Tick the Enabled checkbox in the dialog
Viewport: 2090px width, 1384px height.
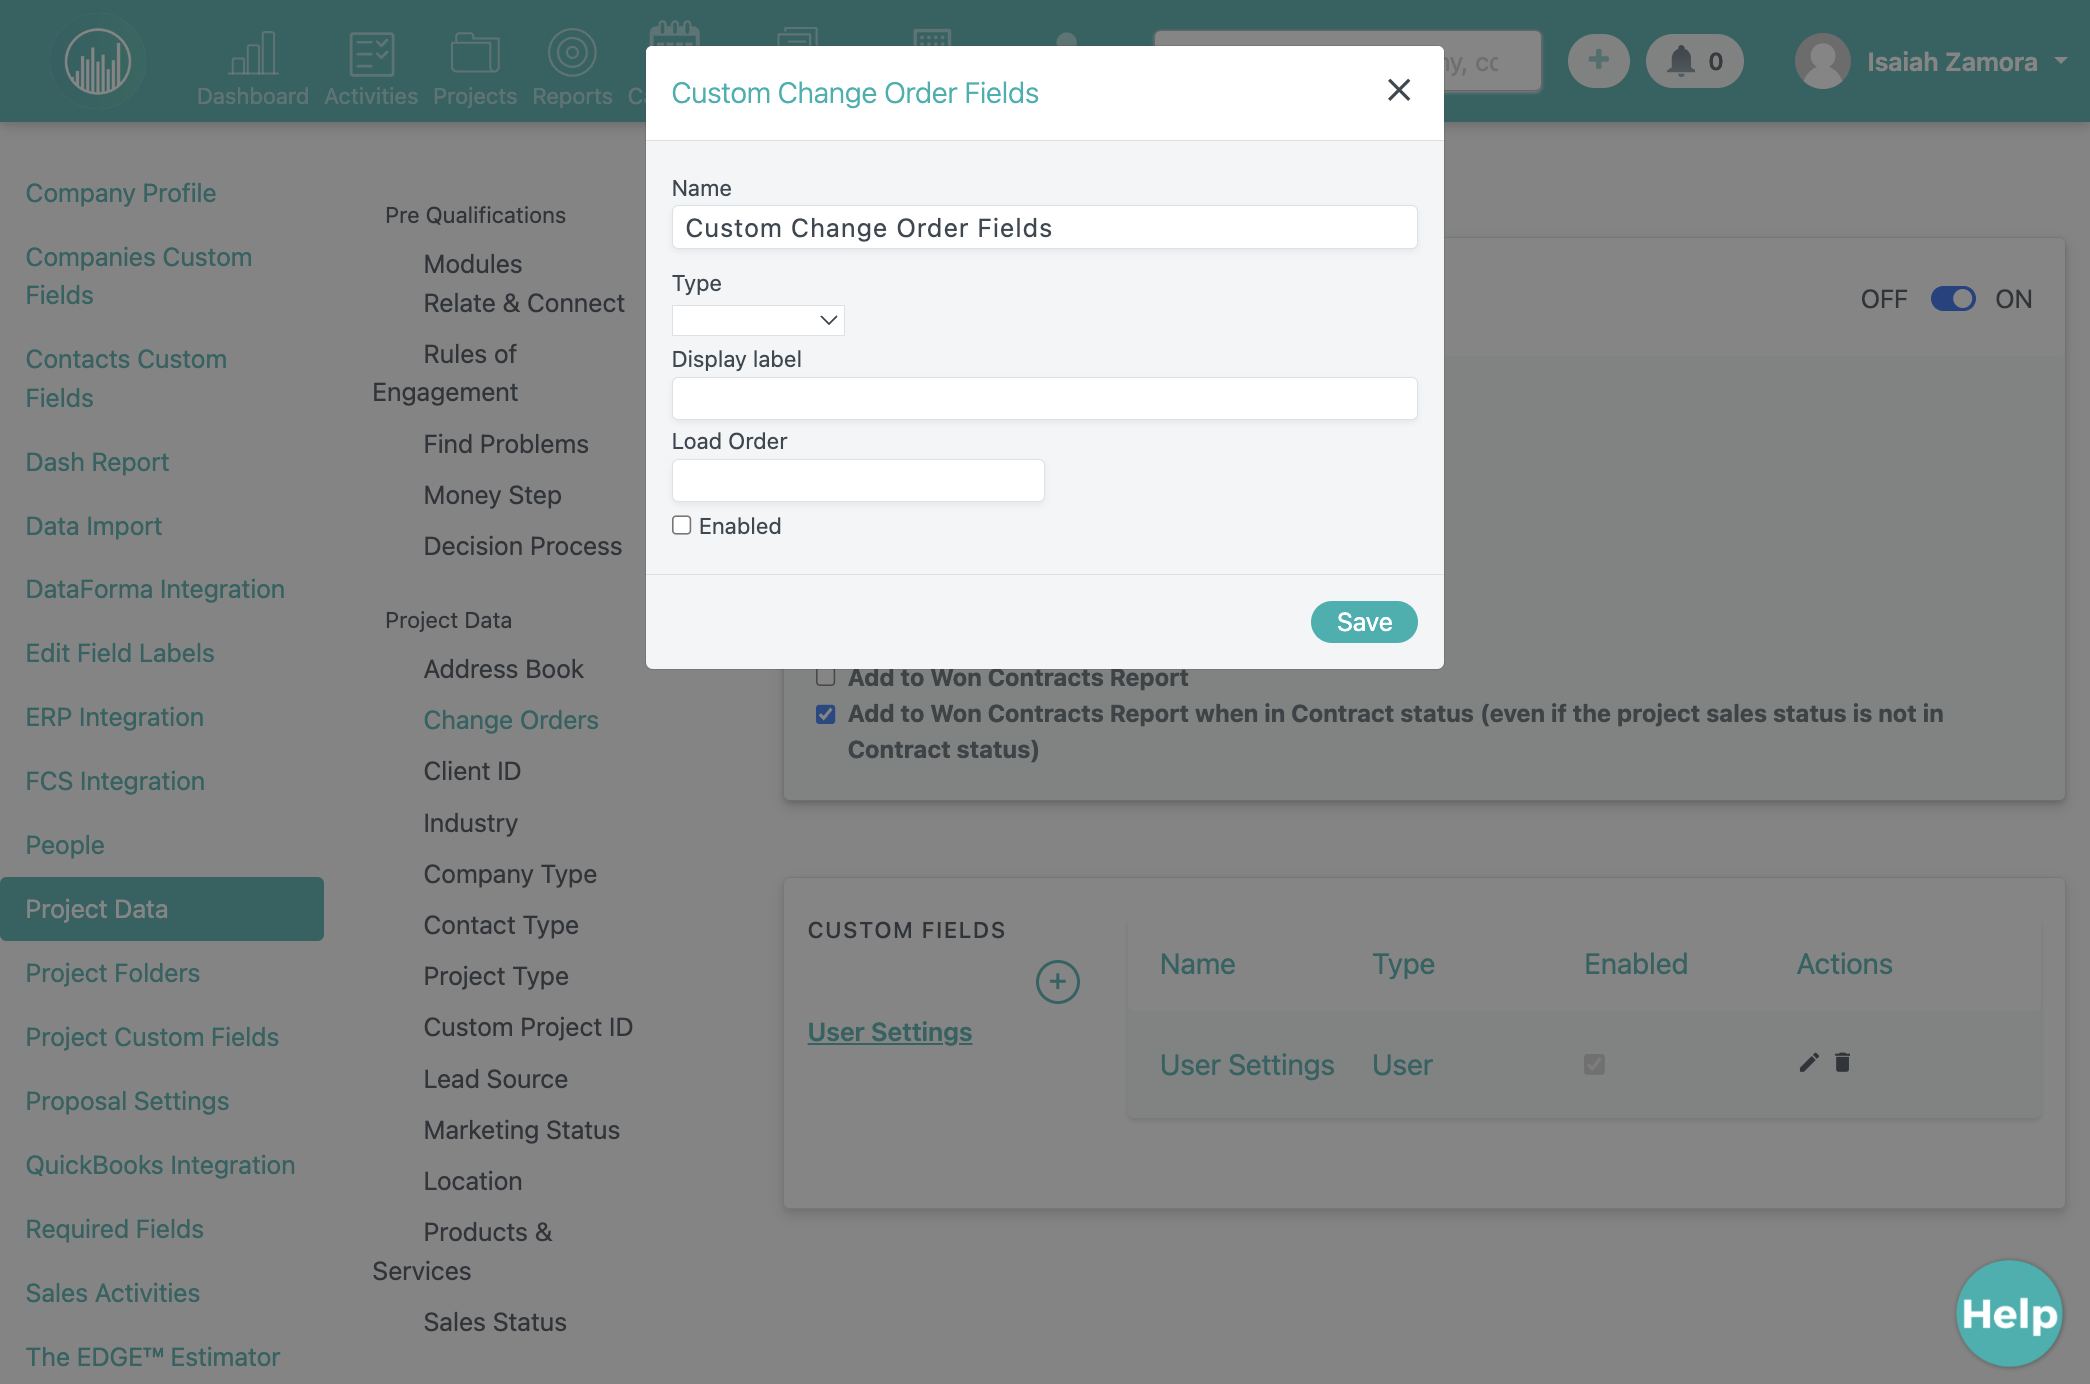(x=682, y=525)
